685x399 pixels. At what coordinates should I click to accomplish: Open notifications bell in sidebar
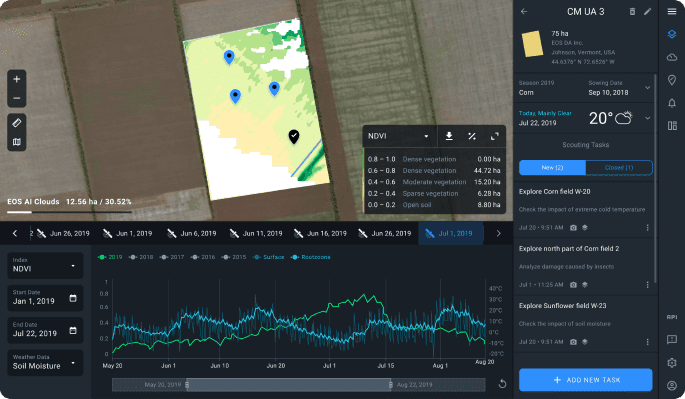click(x=672, y=103)
